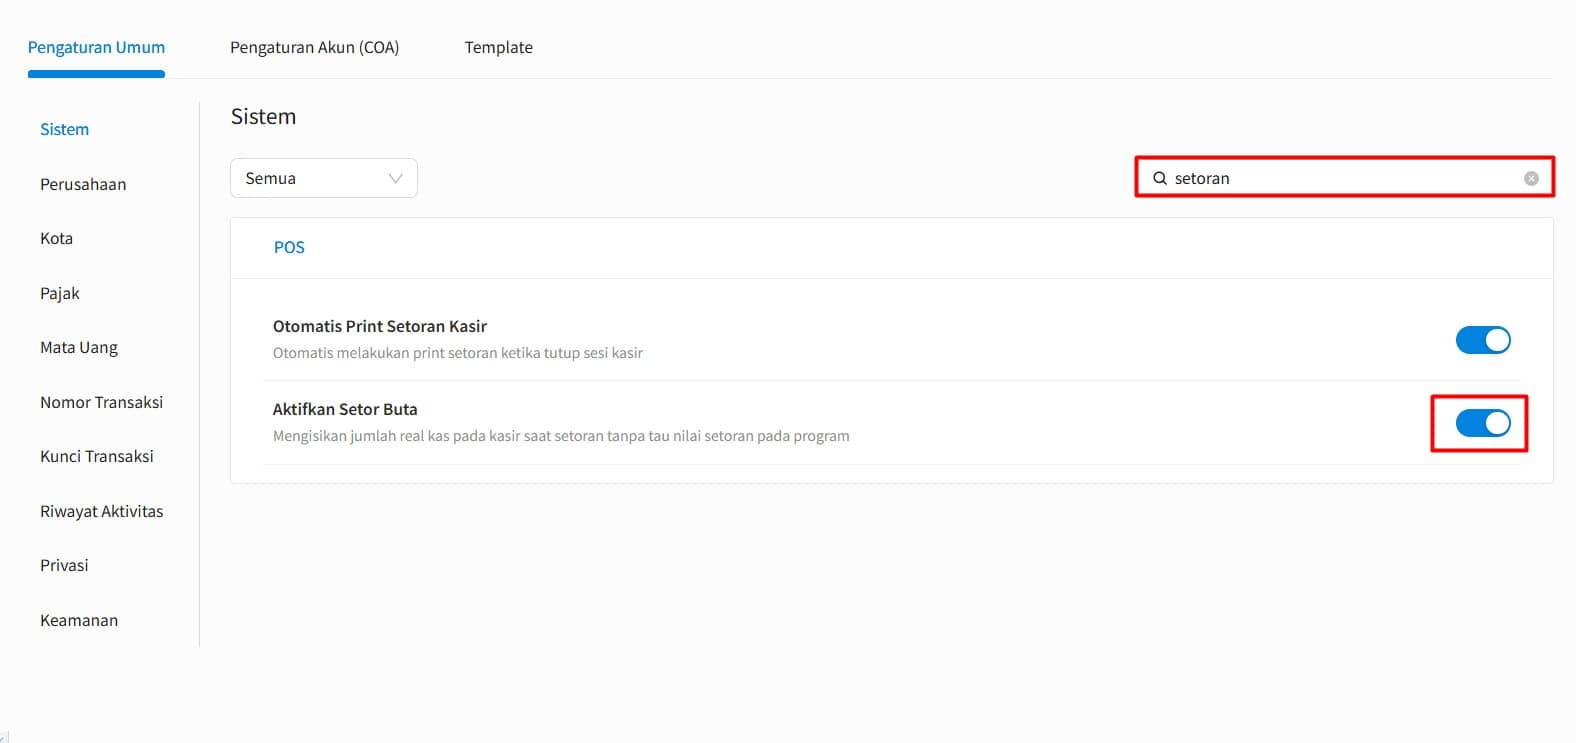Image resolution: width=1576 pixels, height=743 pixels.
Task: Go to Kunci Transaksi section
Action: click(x=97, y=456)
